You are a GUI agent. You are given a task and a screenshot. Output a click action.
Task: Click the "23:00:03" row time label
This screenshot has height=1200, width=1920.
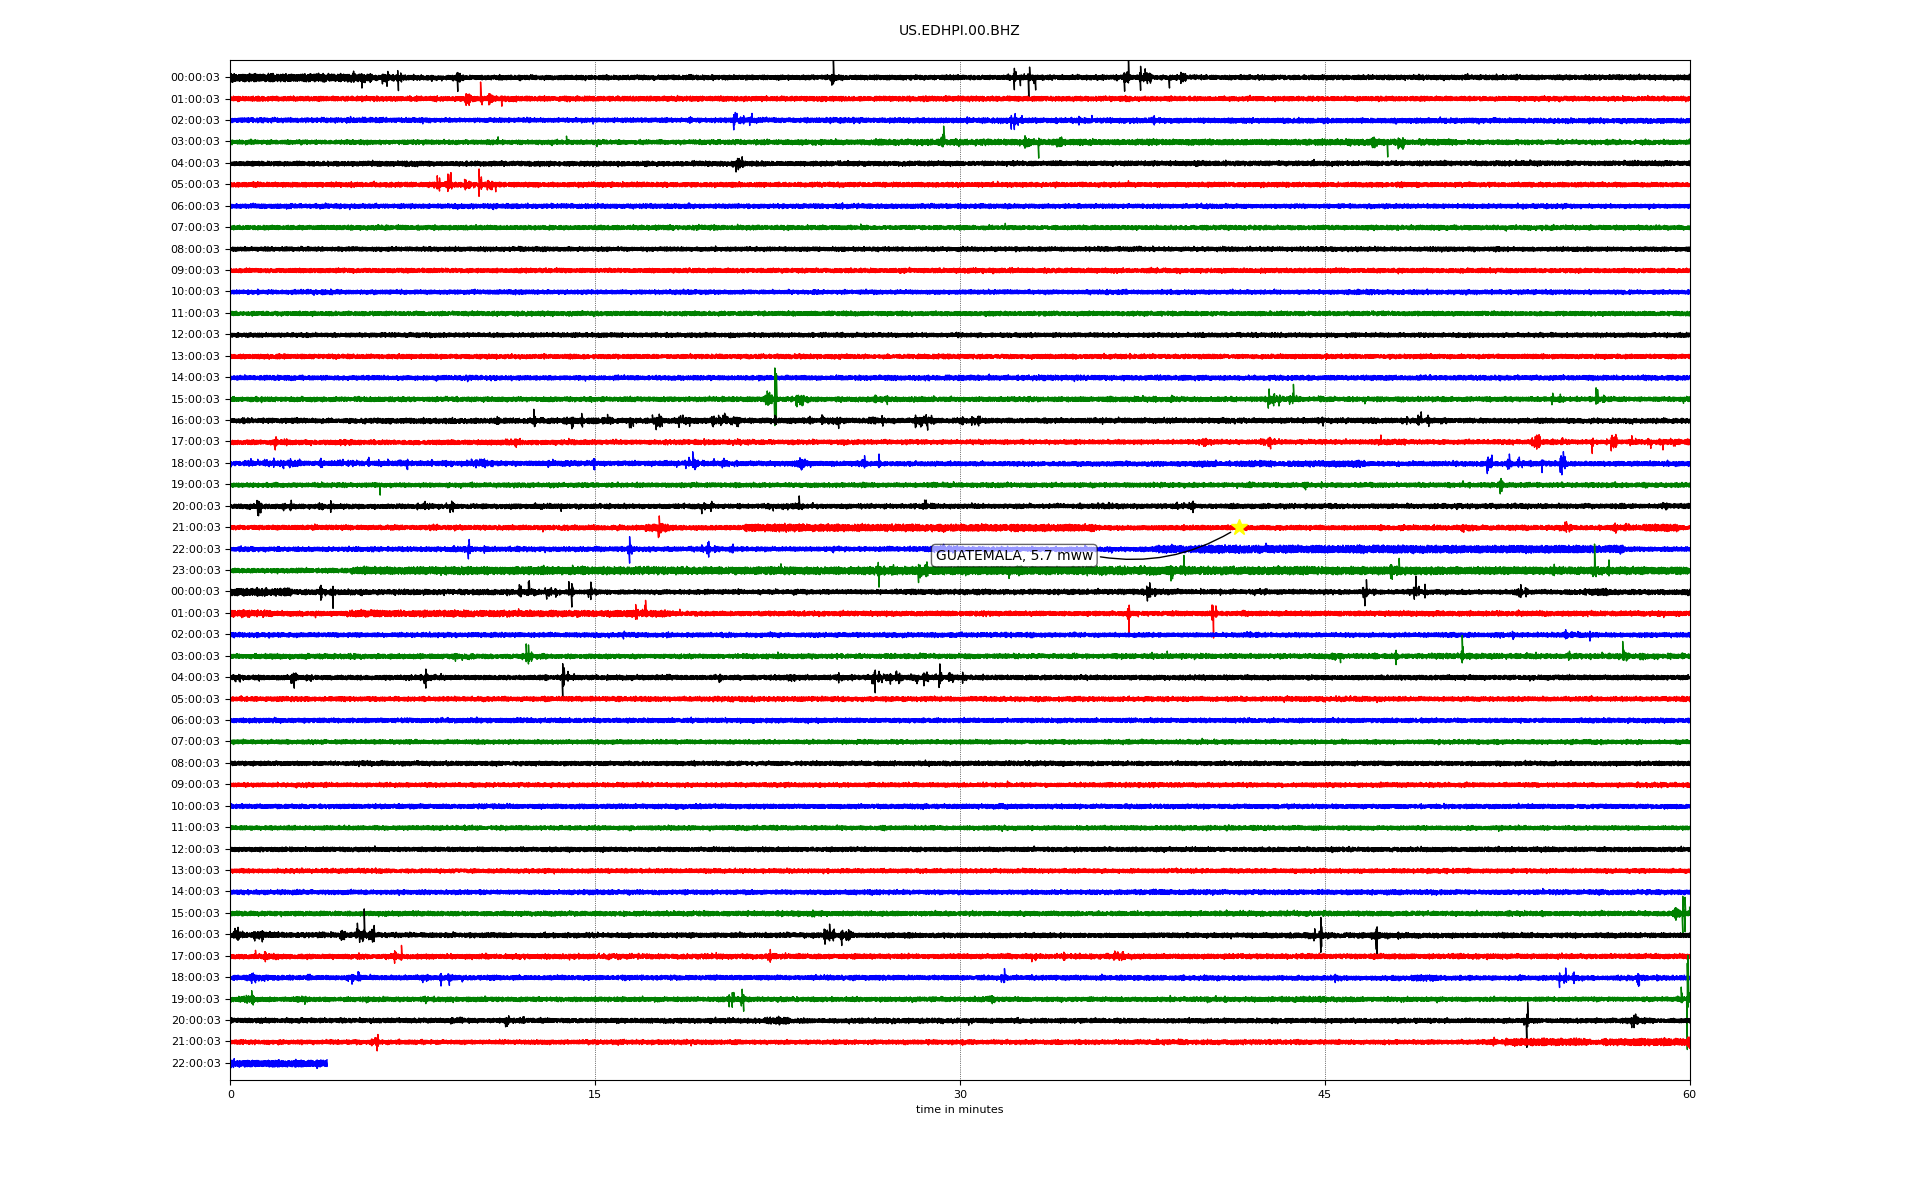195,570
